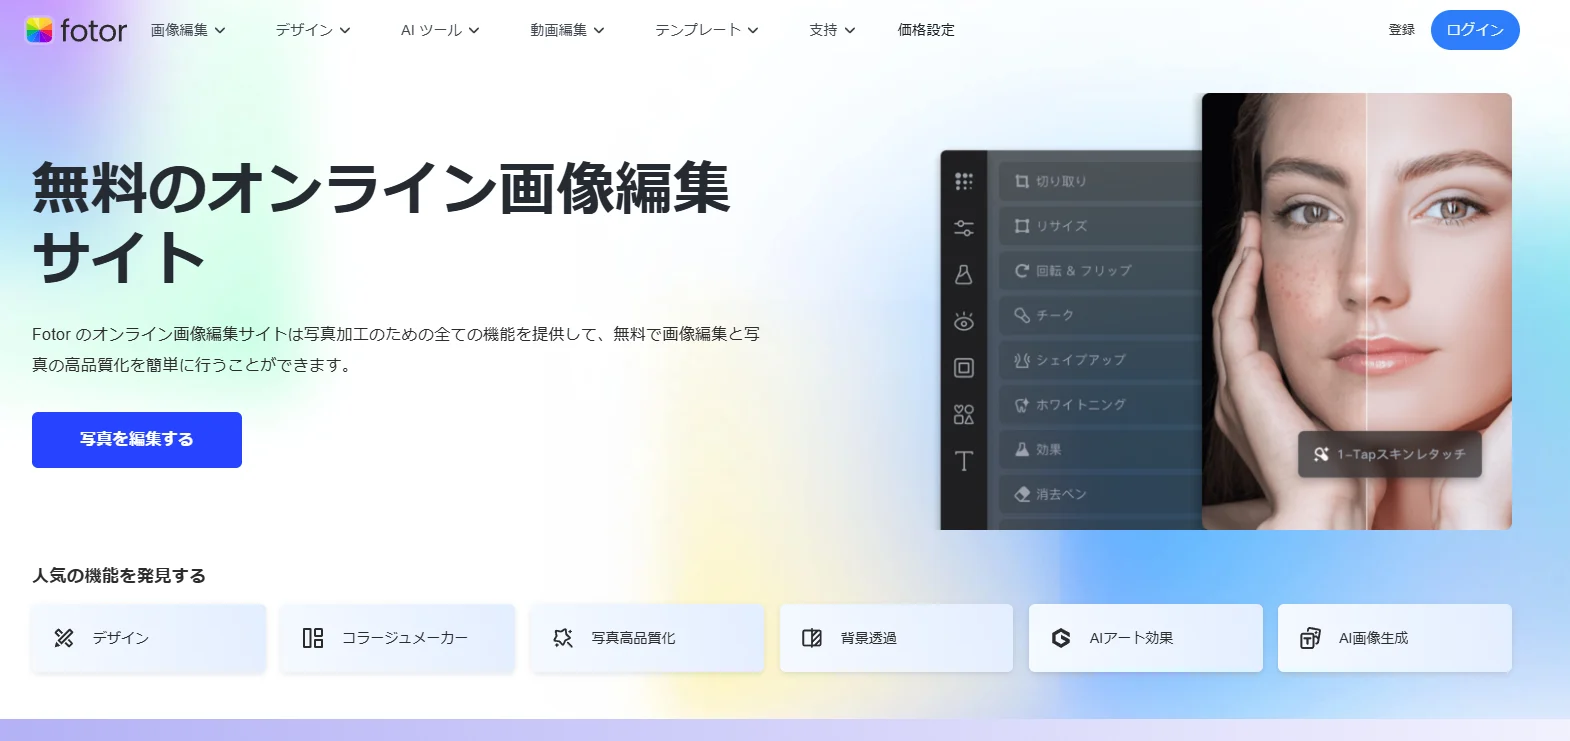The width and height of the screenshot is (1570, 741).
Task: Open the 背景透過 feature card
Action: click(x=896, y=638)
